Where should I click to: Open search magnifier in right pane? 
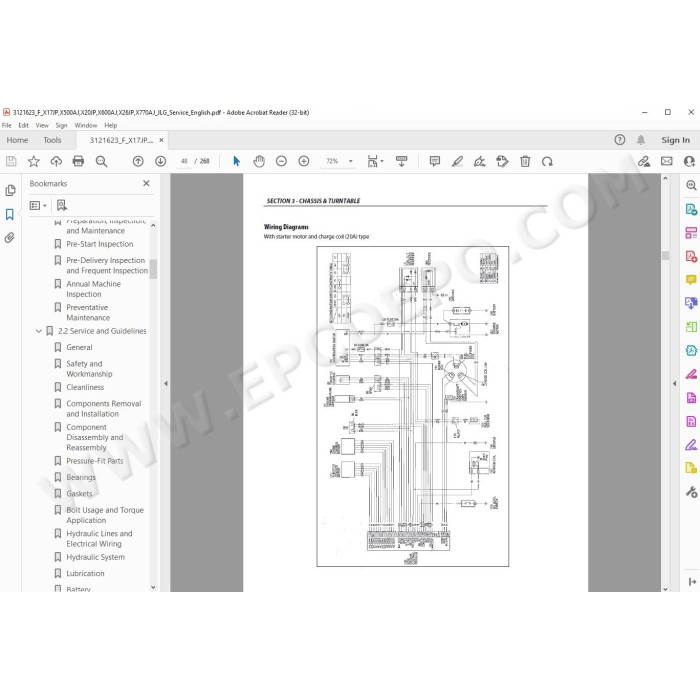(x=691, y=185)
